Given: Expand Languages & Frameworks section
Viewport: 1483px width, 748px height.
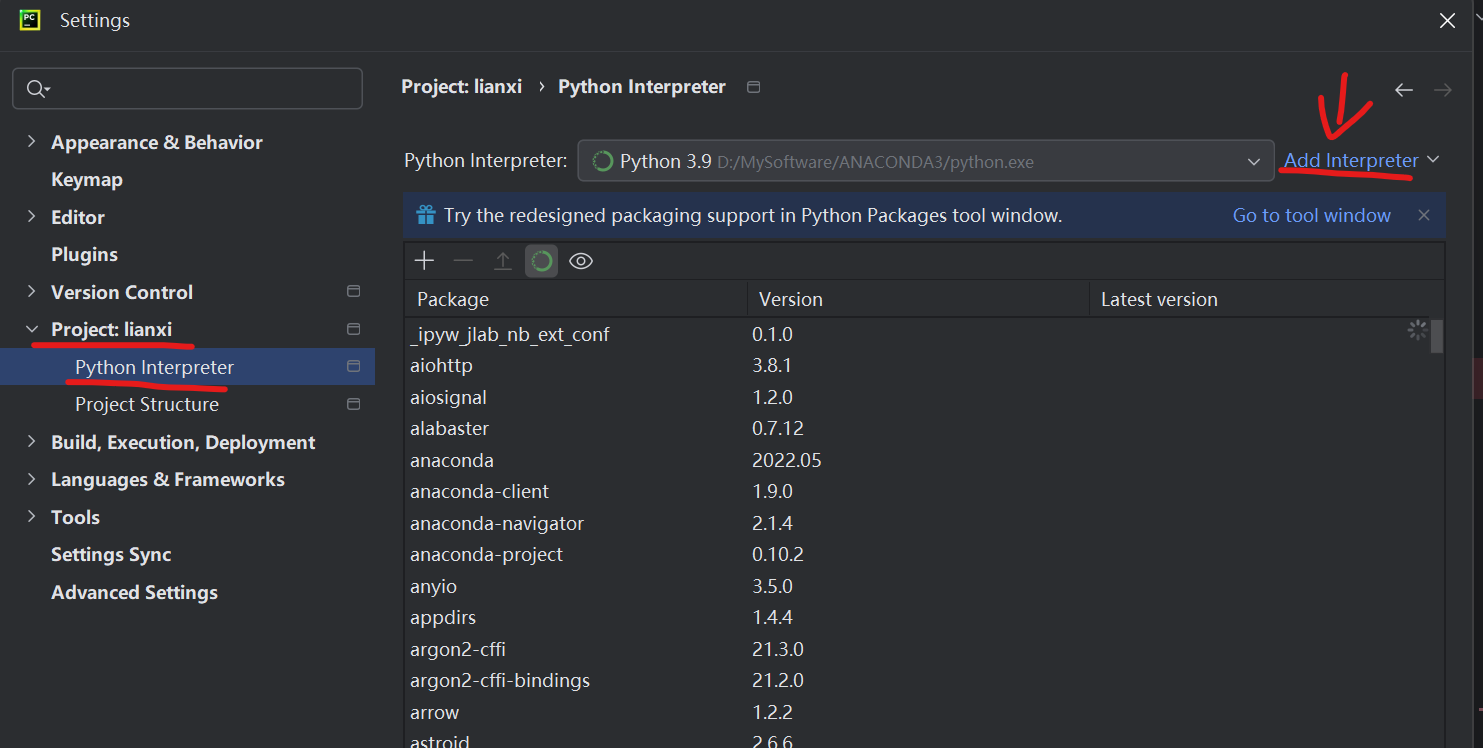Looking at the screenshot, I should tap(31, 479).
